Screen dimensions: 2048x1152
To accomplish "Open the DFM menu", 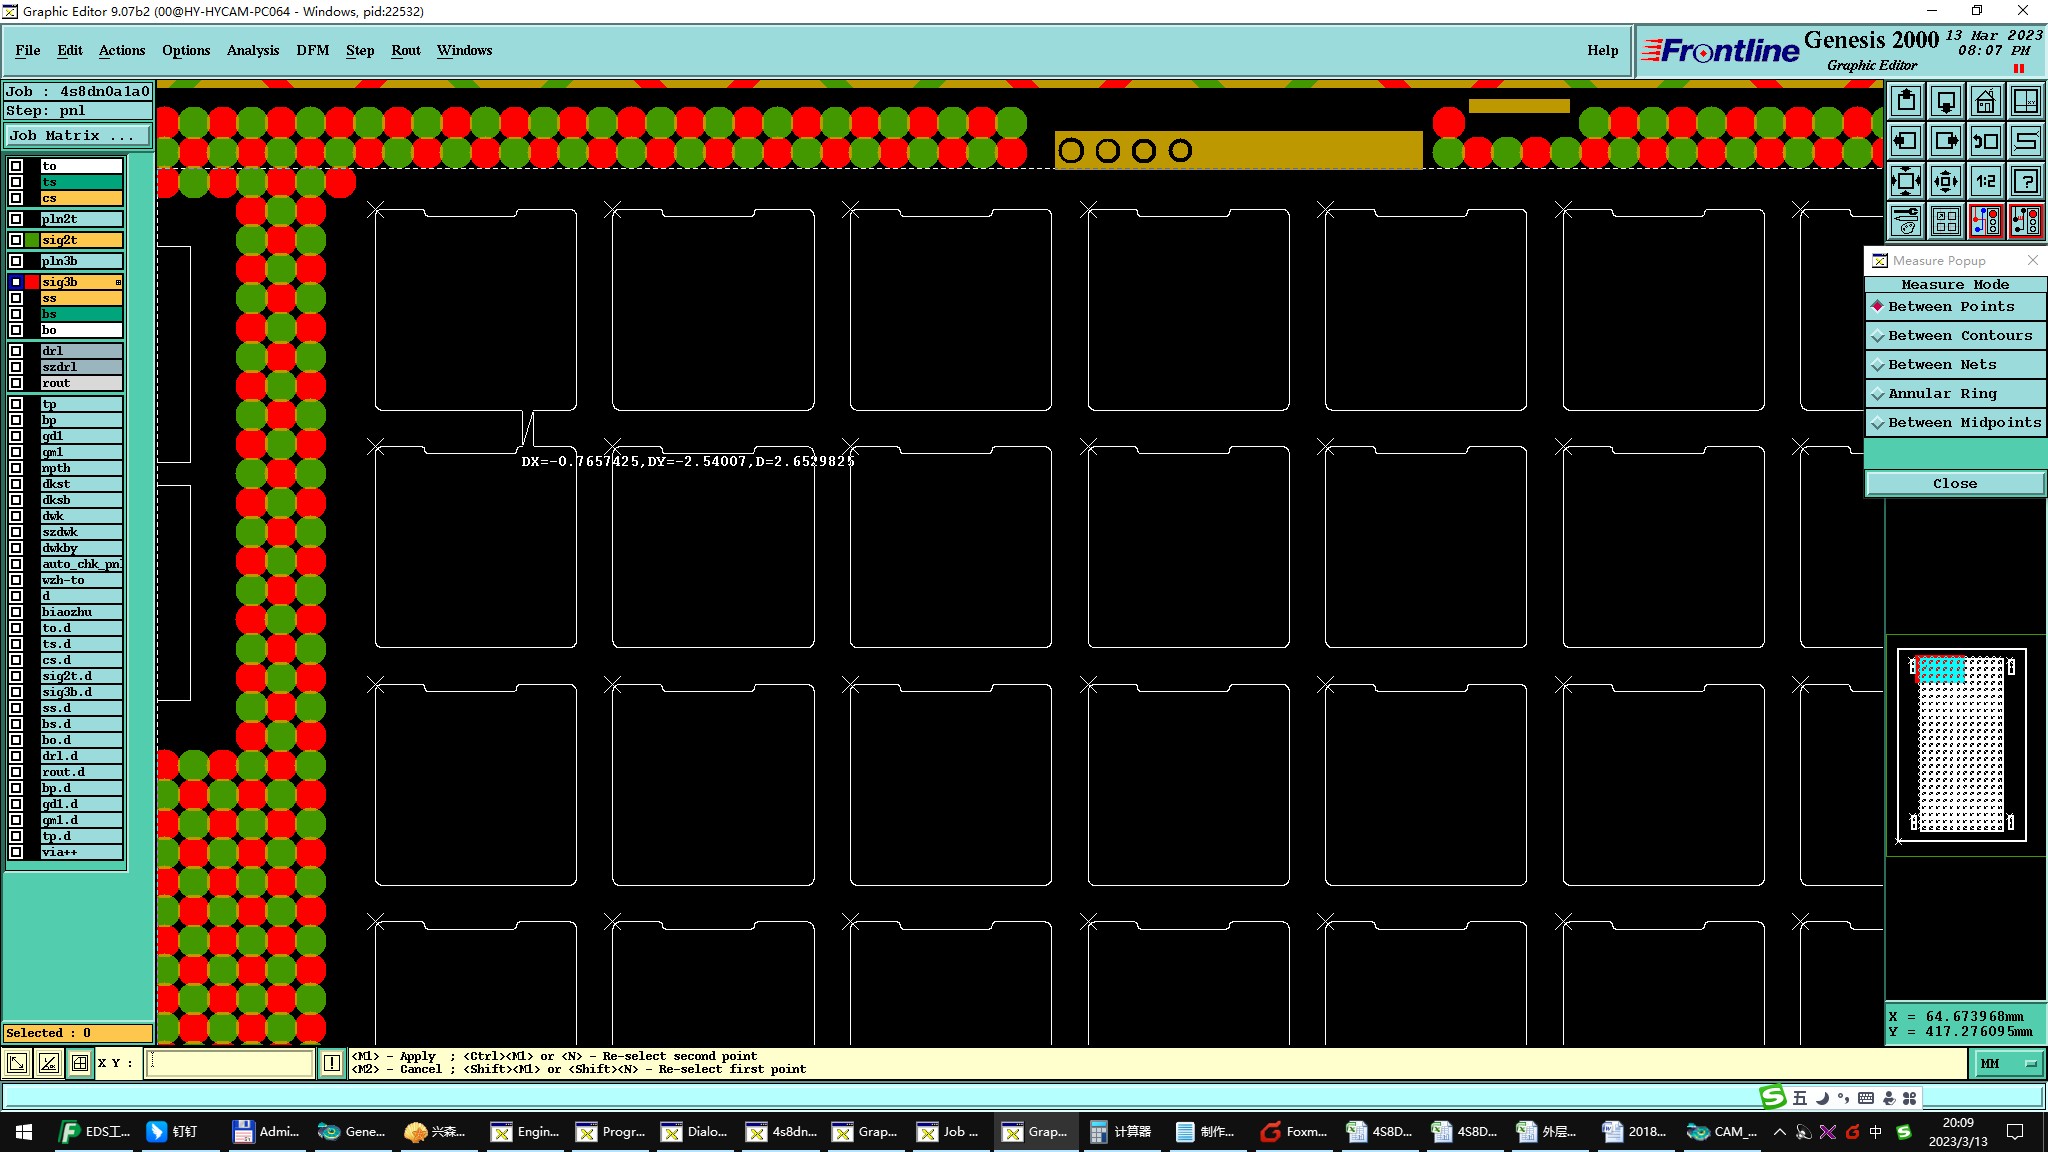I will [312, 50].
